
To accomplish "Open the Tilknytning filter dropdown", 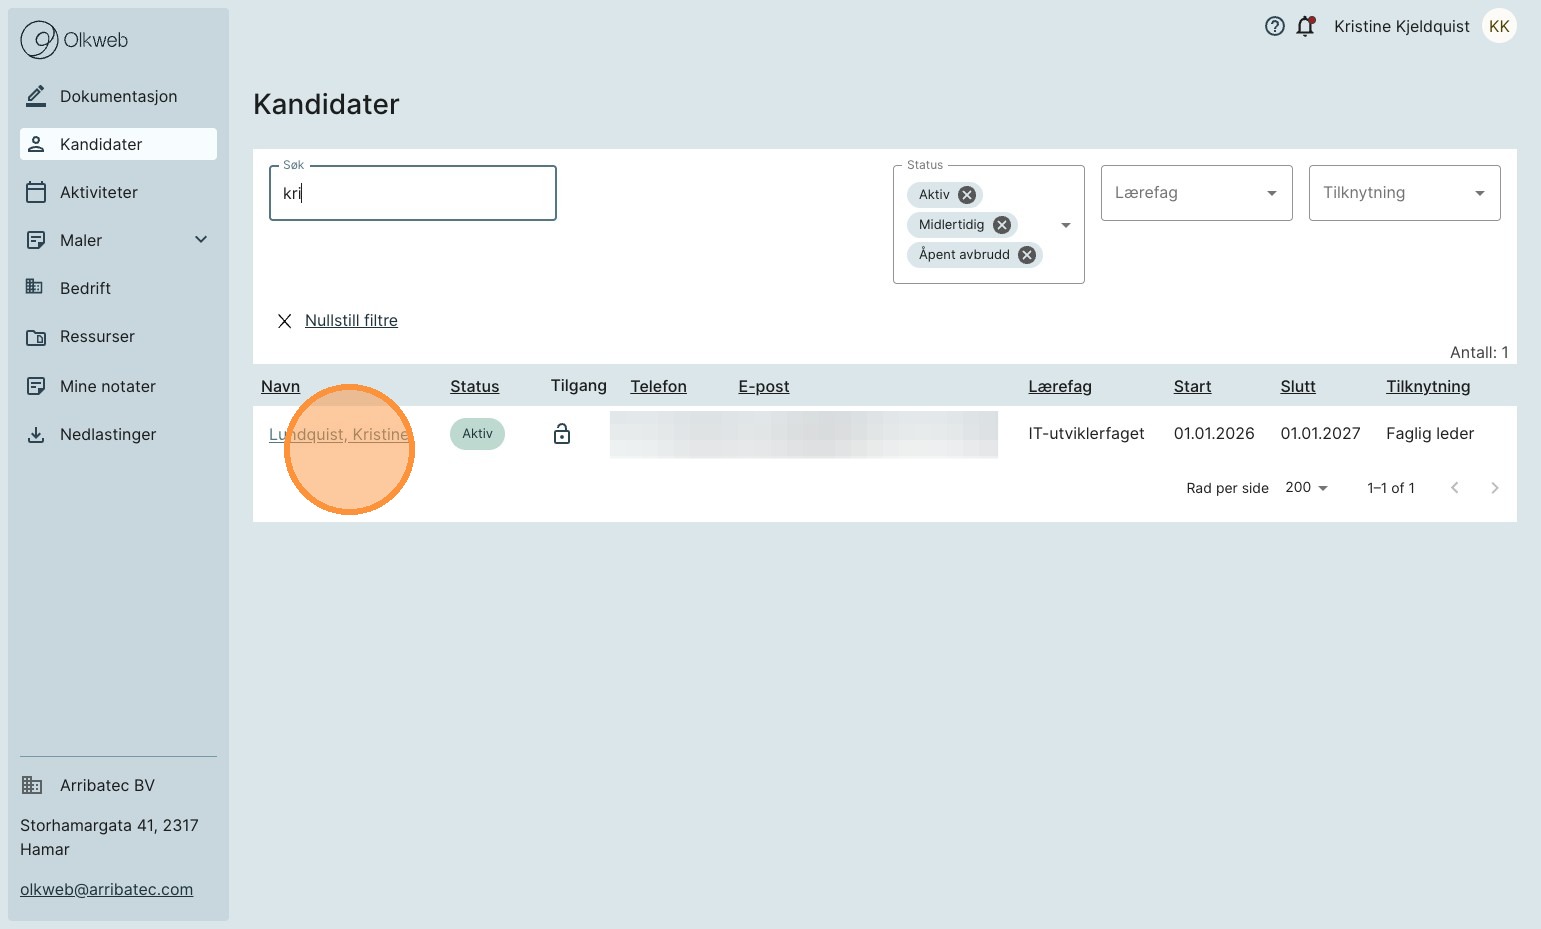I will click(1404, 193).
